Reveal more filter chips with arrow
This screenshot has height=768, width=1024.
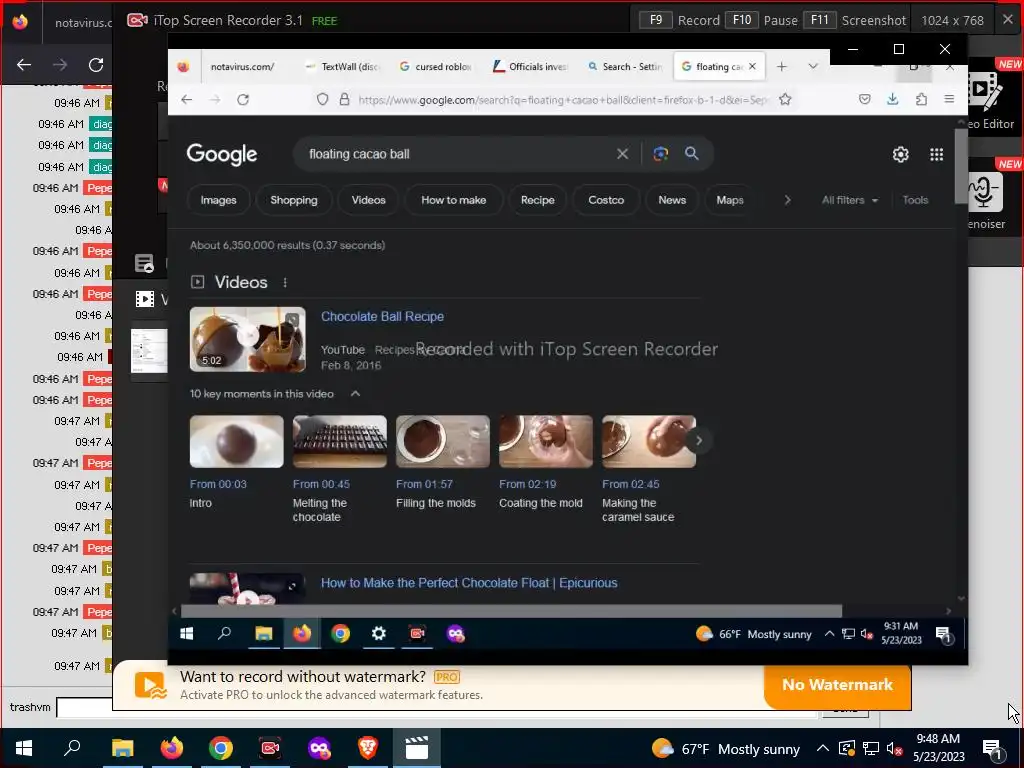[788, 200]
